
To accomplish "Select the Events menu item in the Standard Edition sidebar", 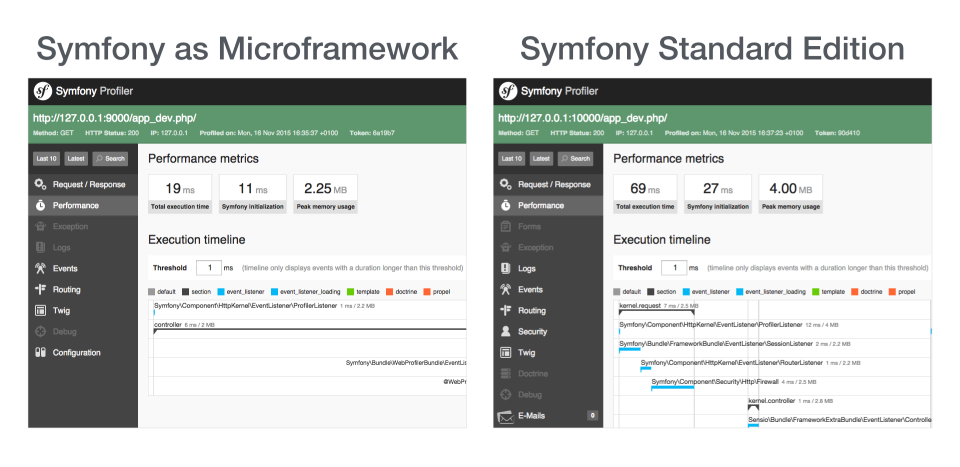I will [531, 289].
